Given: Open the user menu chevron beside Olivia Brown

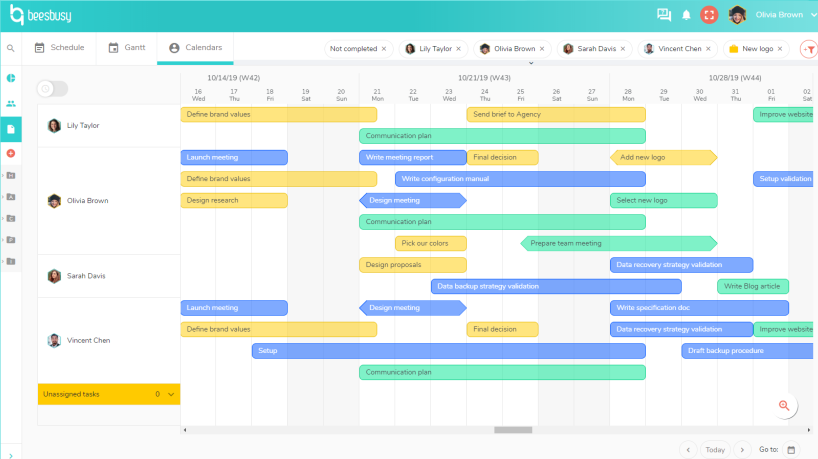Looking at the screenshot, I should tap(813, 15).
